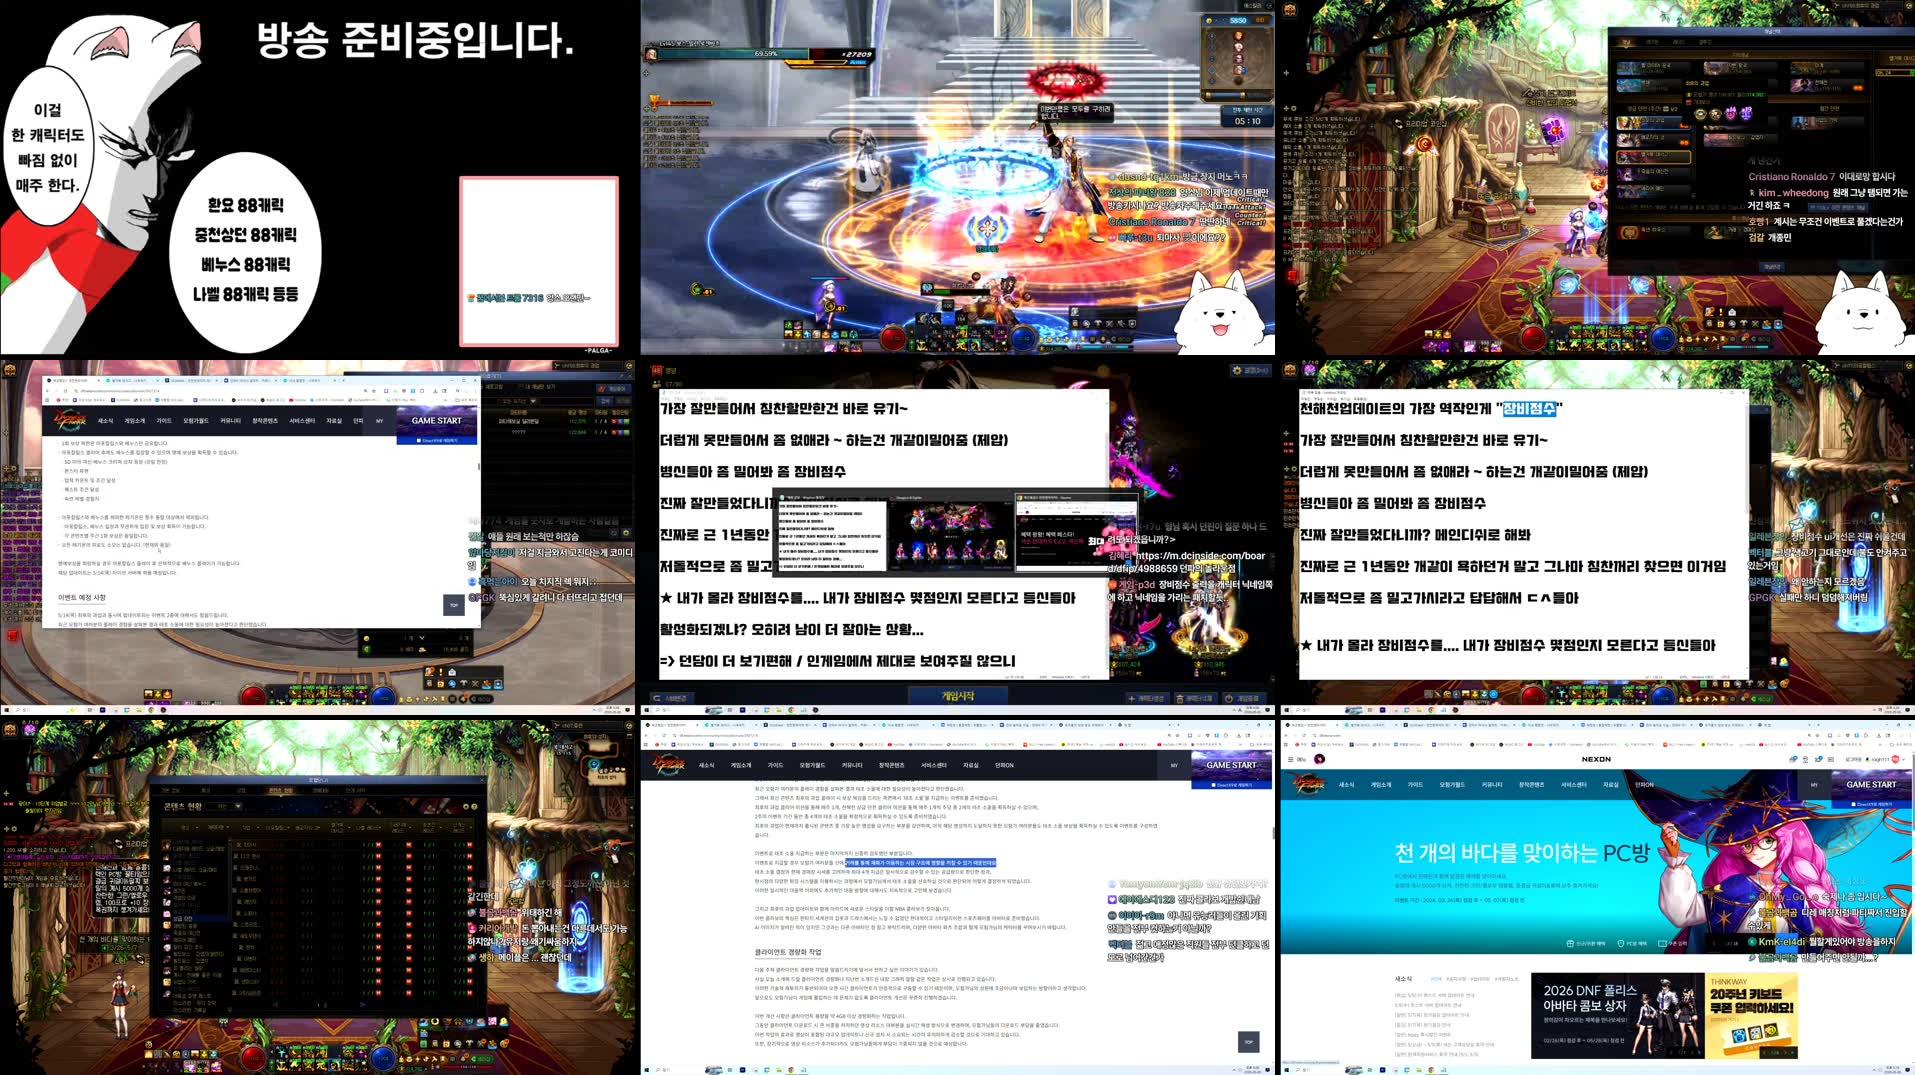Screen dimensions: 1915x1075
Task: Open the THINKWAY 20주년 키보드 쿠폰 banner
Action: (1751, 1015)
